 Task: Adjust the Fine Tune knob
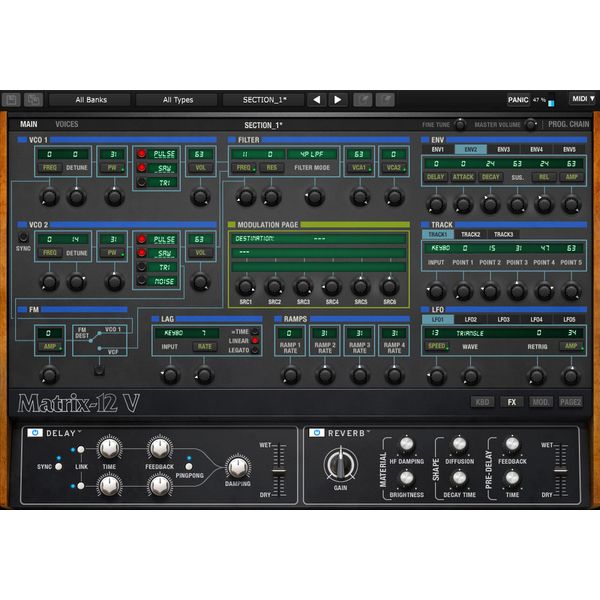click(x=460, y=124)
